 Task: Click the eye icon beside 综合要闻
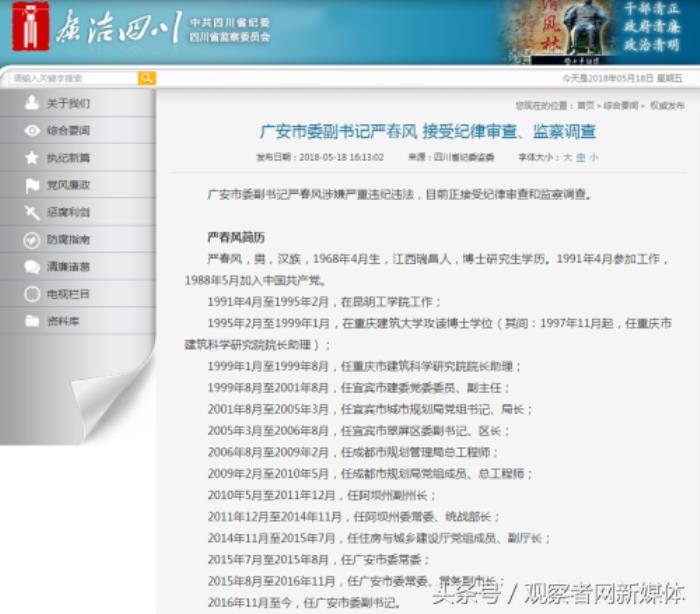point(32,130)
